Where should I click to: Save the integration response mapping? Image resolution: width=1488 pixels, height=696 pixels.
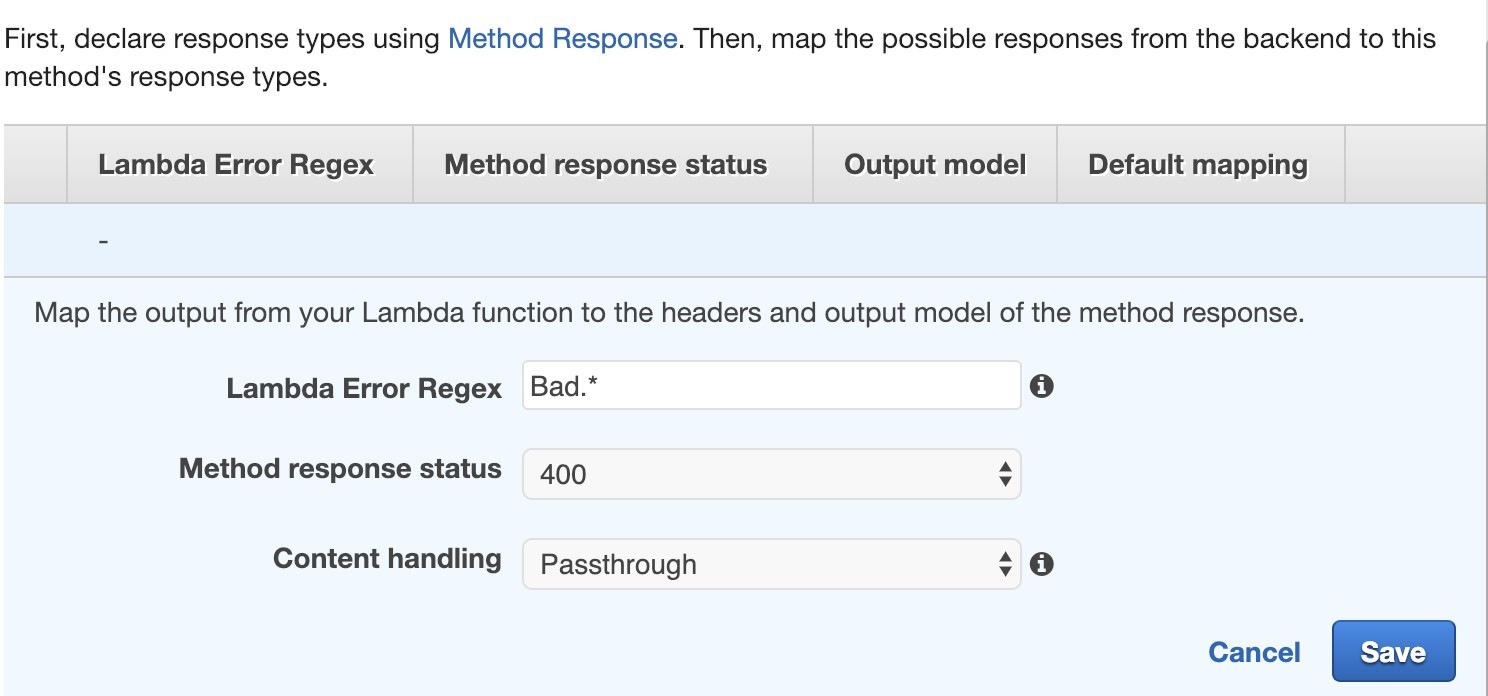(1393, 652)
